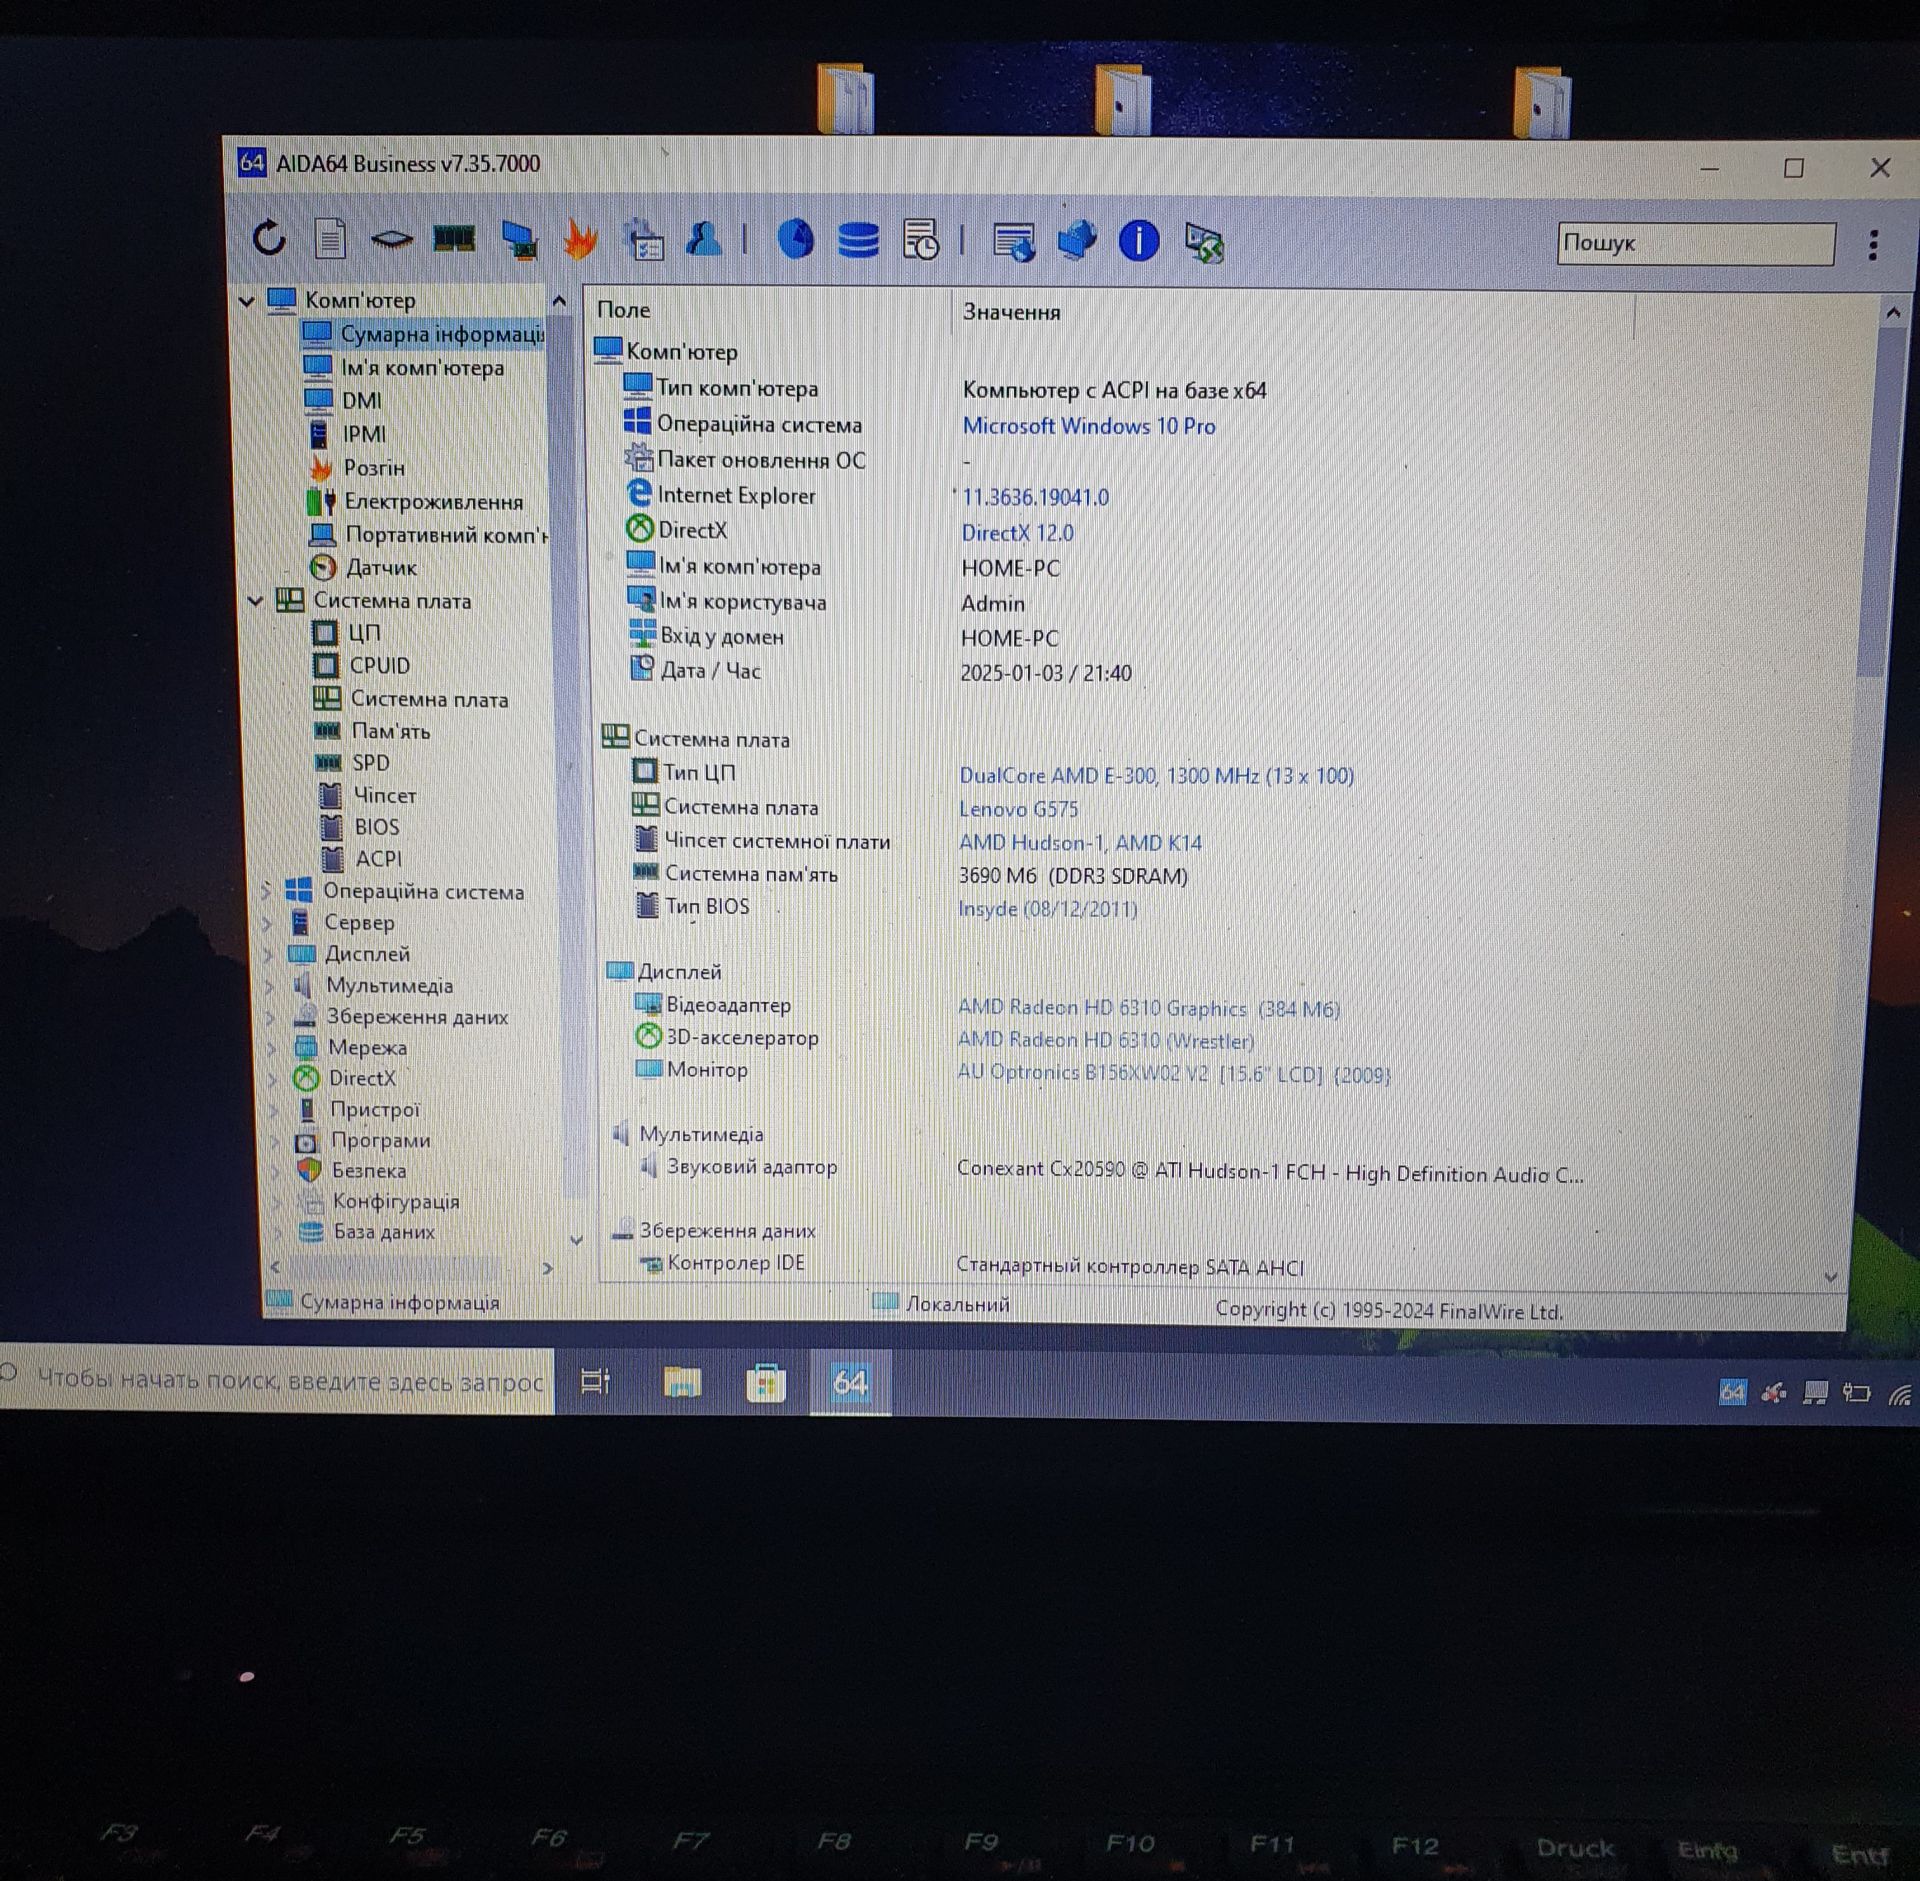Expand the Дисплей tree node
Screen dimensions: 1920x1881
(x=267, y=954)
